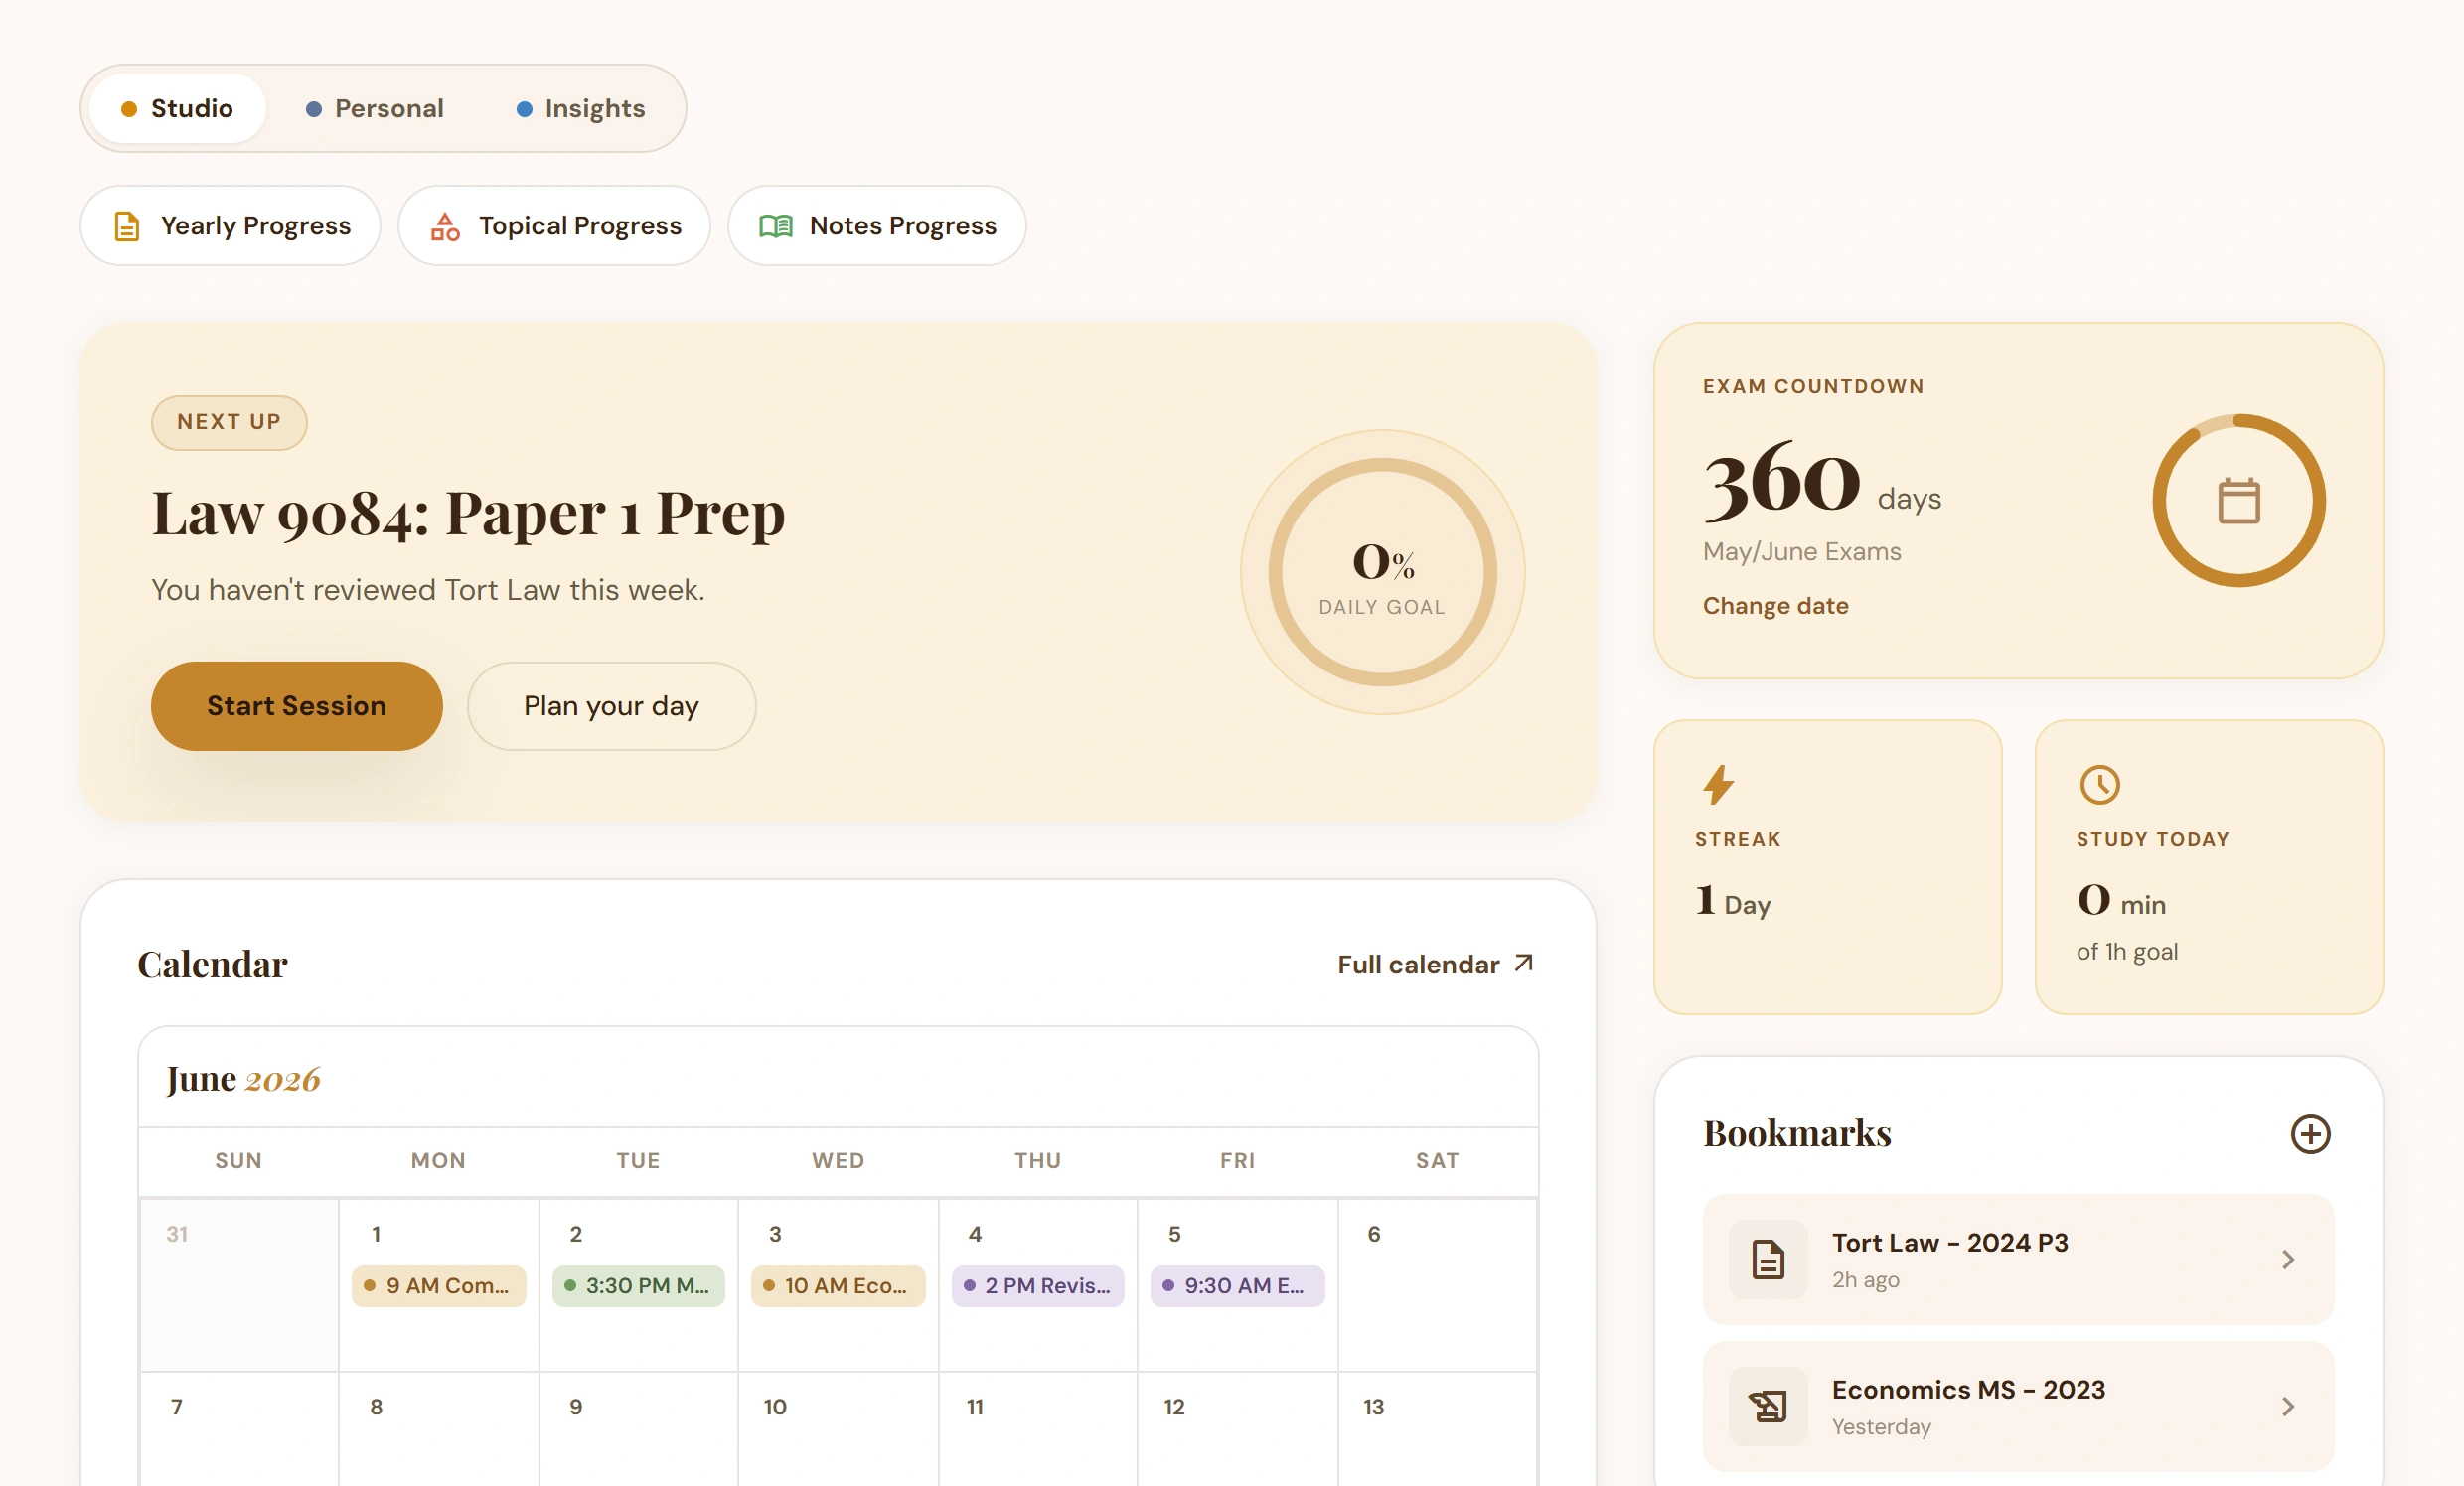Expand Tort Law bookmark chevron
Image resolution: width=2464 pixels, height=1486 pixels.
pos(2288,1260)
